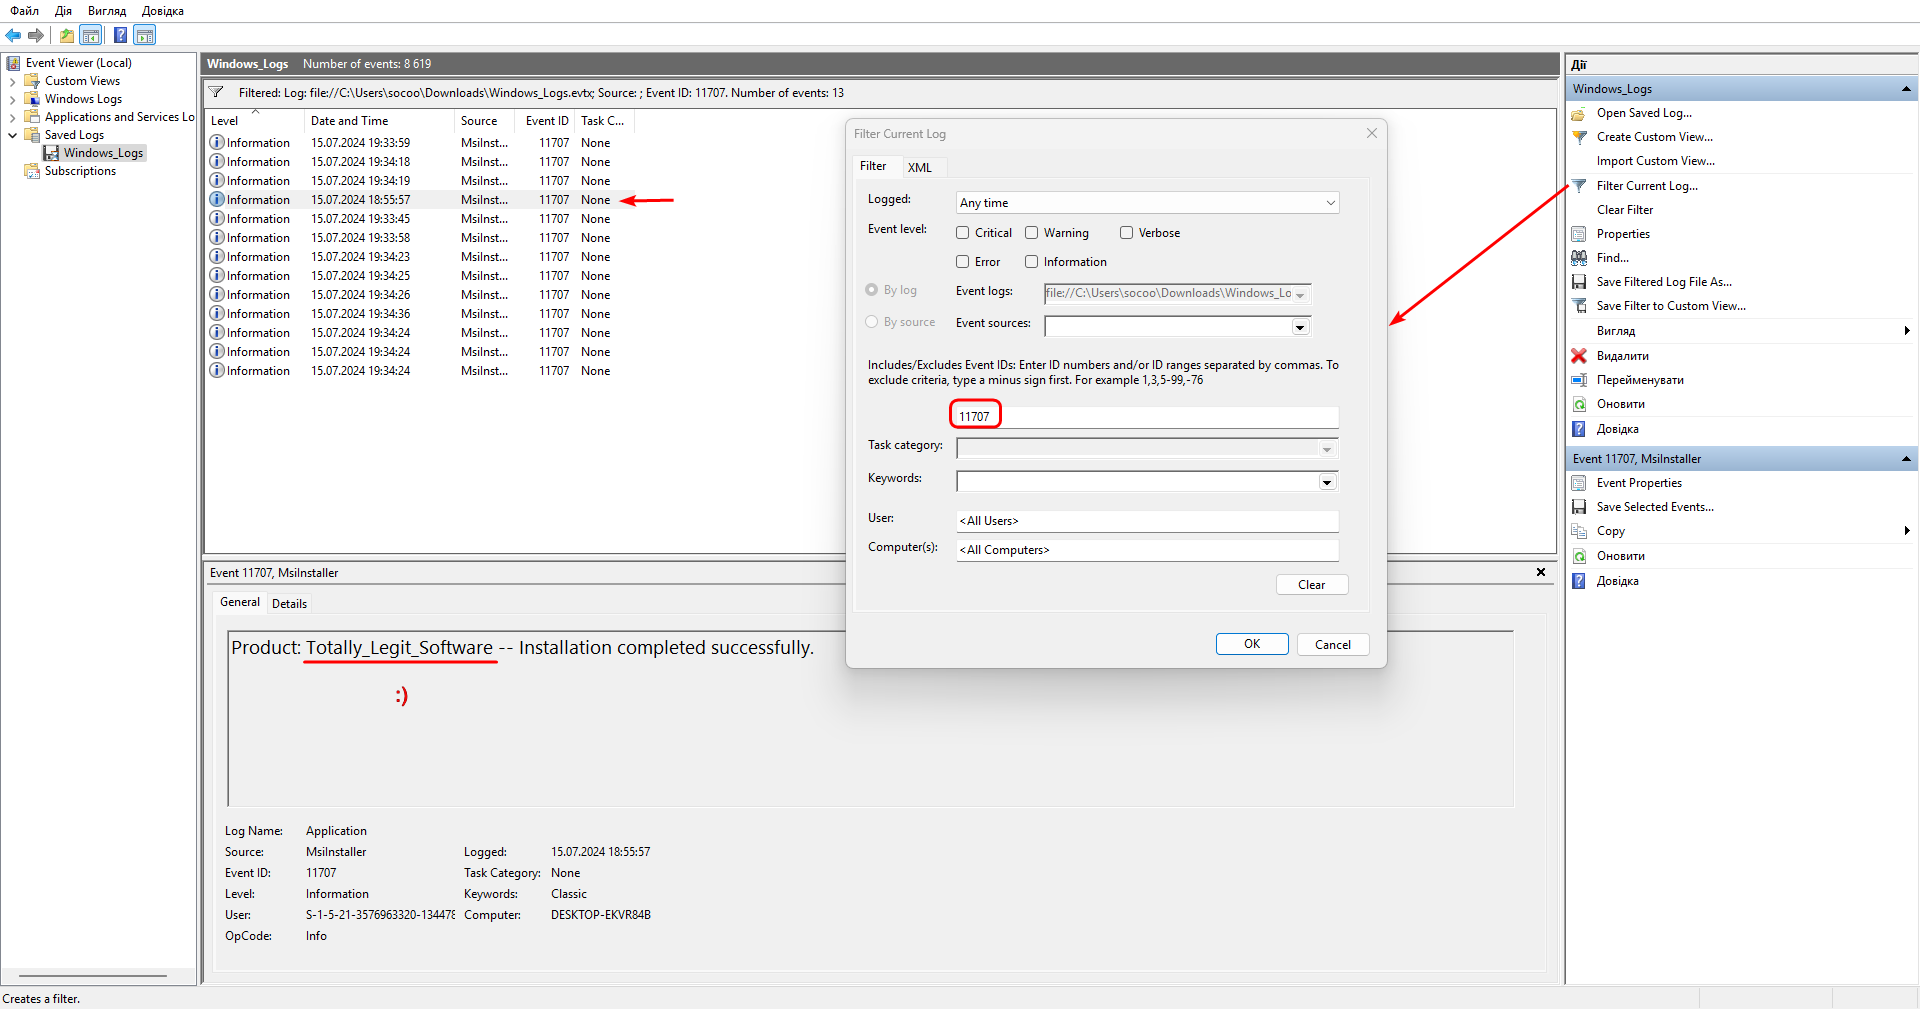
Task: Click the blue help toolbar icon
Action: (120, 36)
